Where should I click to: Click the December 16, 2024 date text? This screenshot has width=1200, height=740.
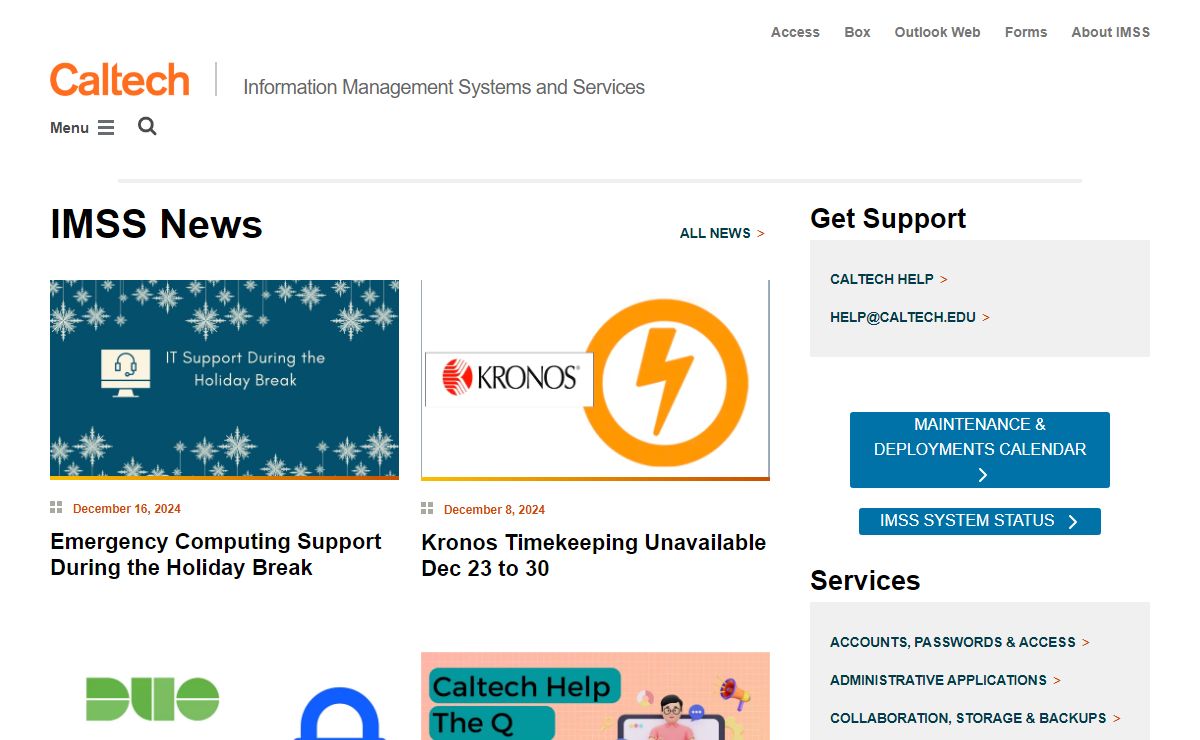(127, 509)
